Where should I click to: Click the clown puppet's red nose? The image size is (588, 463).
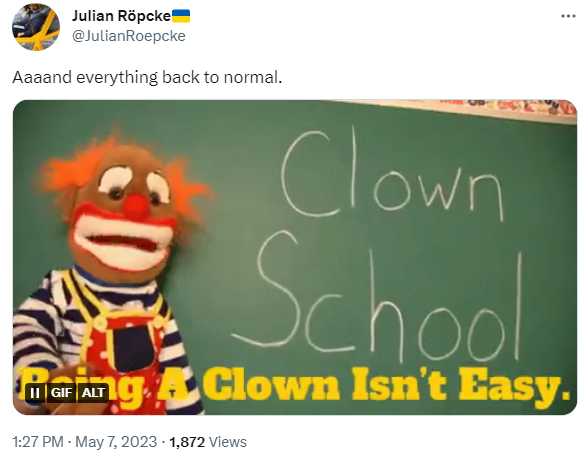pos(135,207)
